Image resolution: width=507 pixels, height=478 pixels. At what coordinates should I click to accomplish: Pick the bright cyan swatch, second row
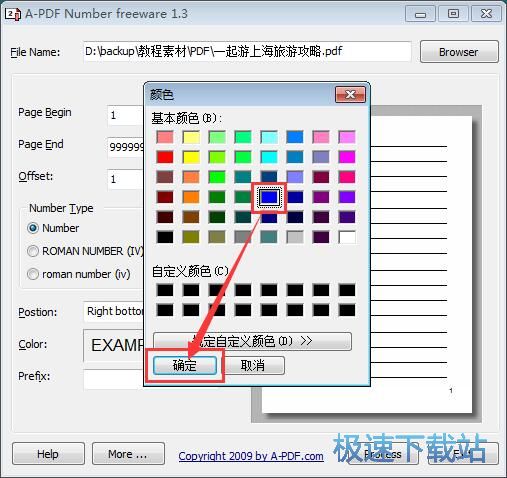point(269,157)
